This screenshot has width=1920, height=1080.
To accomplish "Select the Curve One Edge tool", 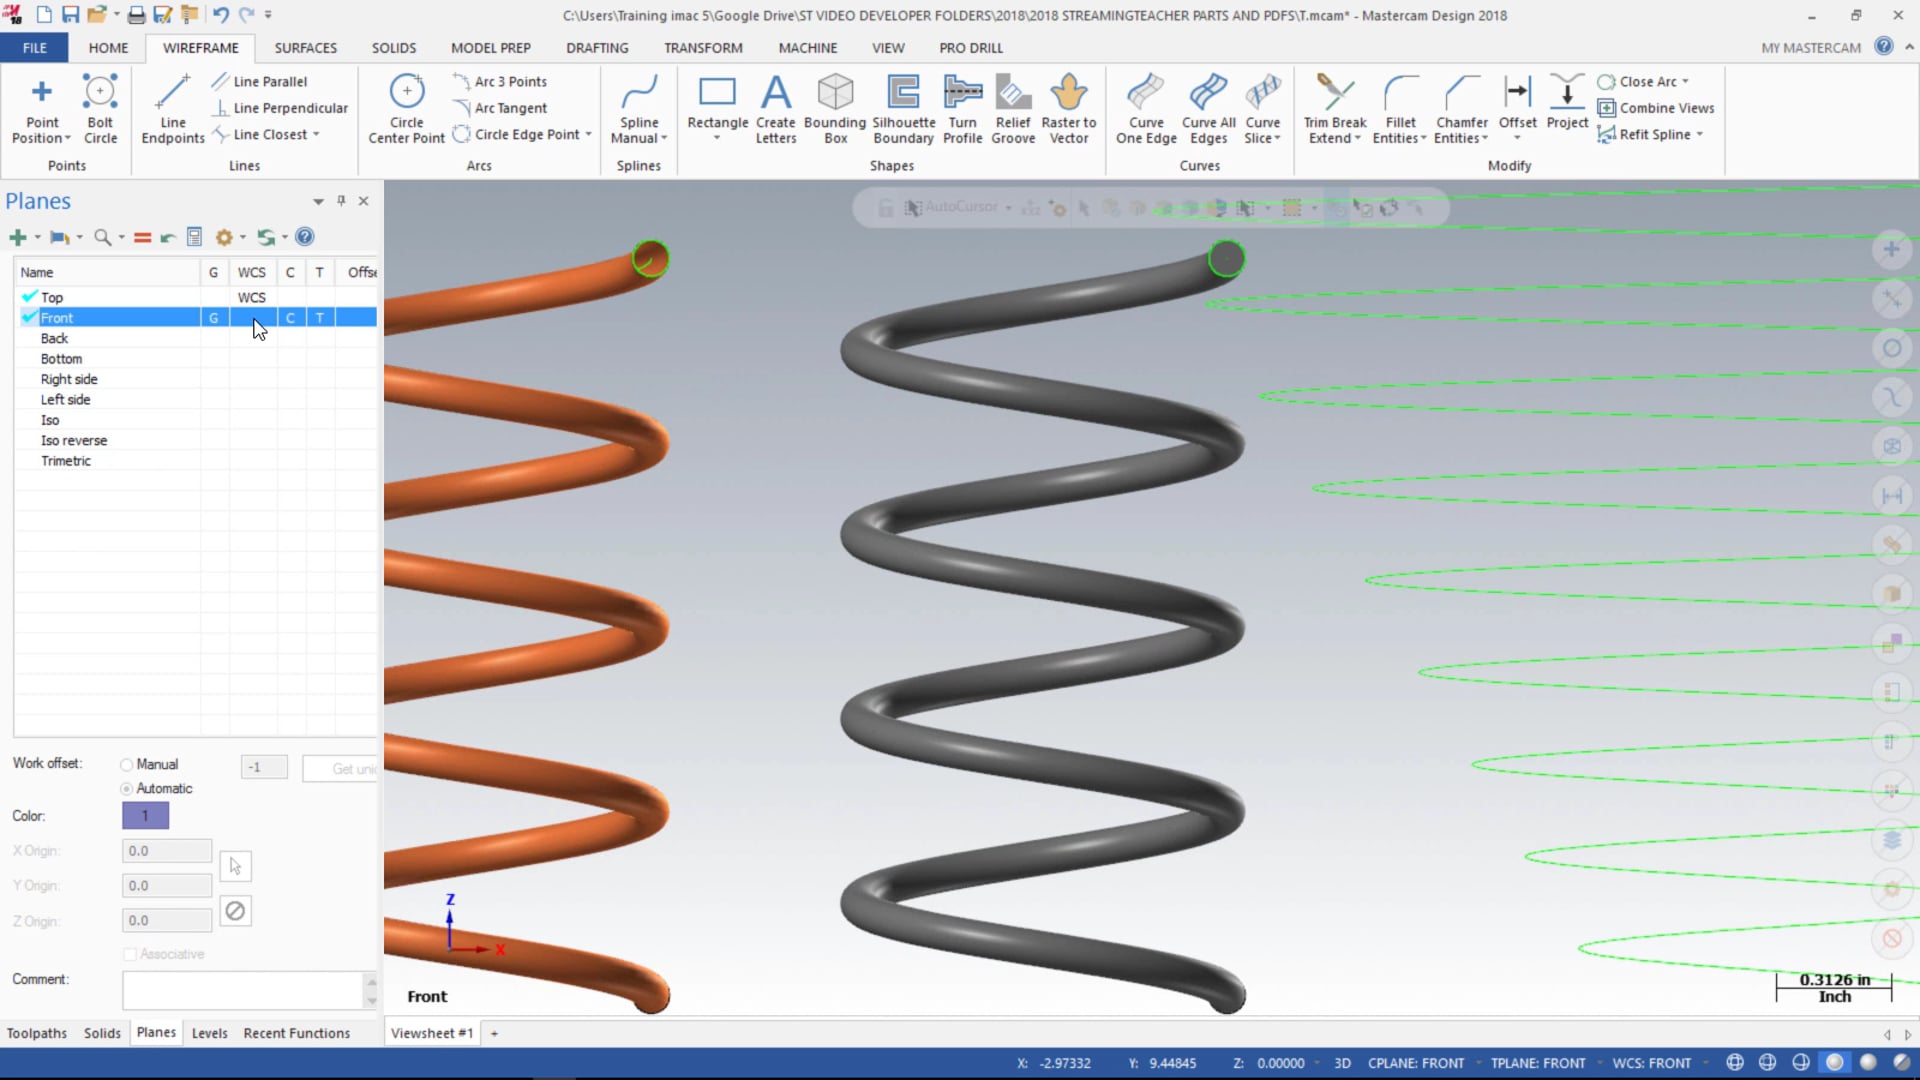I will tap(1146, 108).
